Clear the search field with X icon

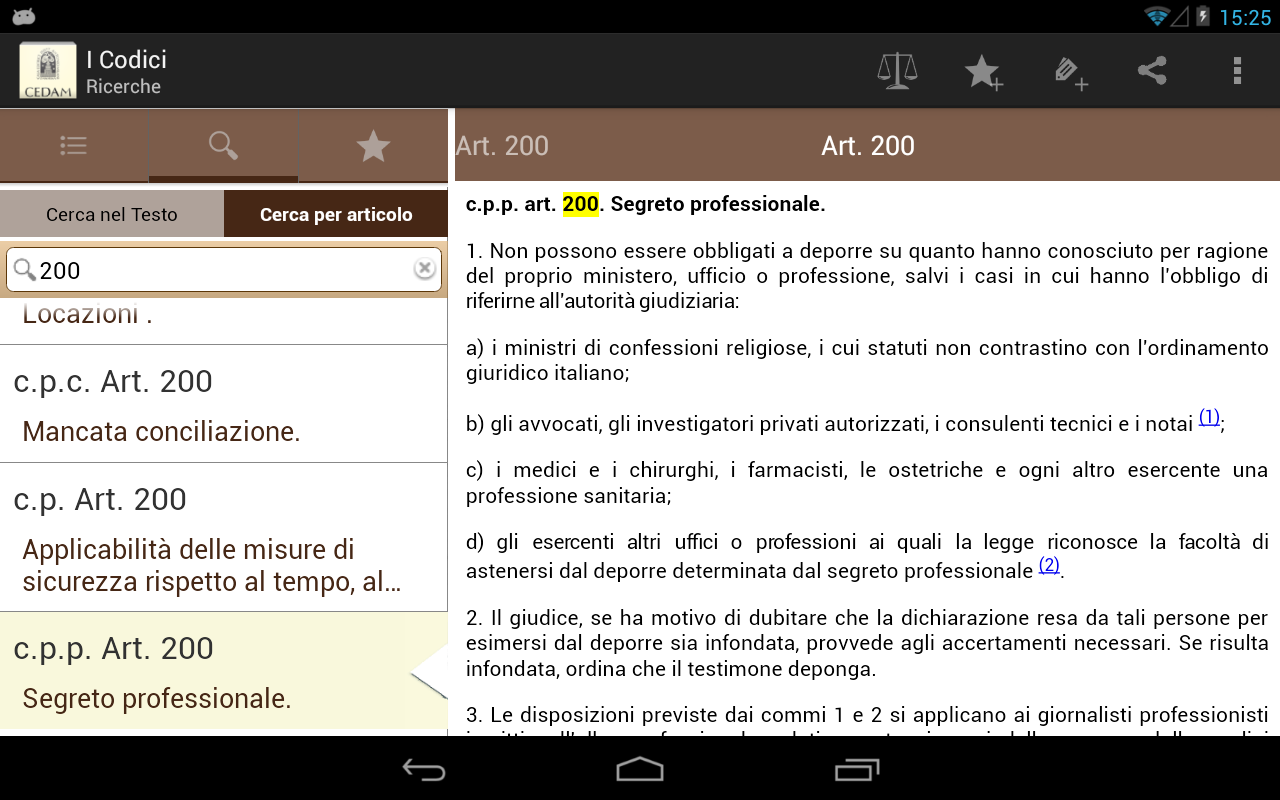[x=425, y=269]
